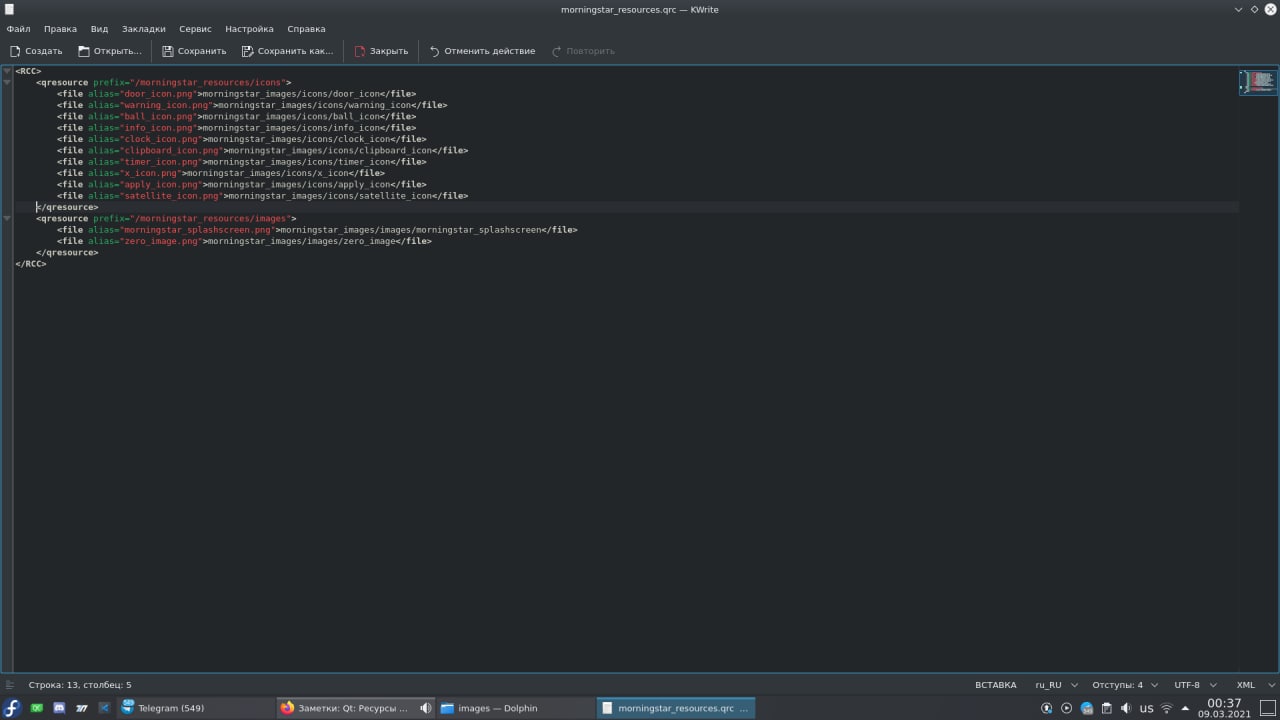1280x720 pixels.
Task: Open the clock showing 00:37
Action: point(1224,708)
